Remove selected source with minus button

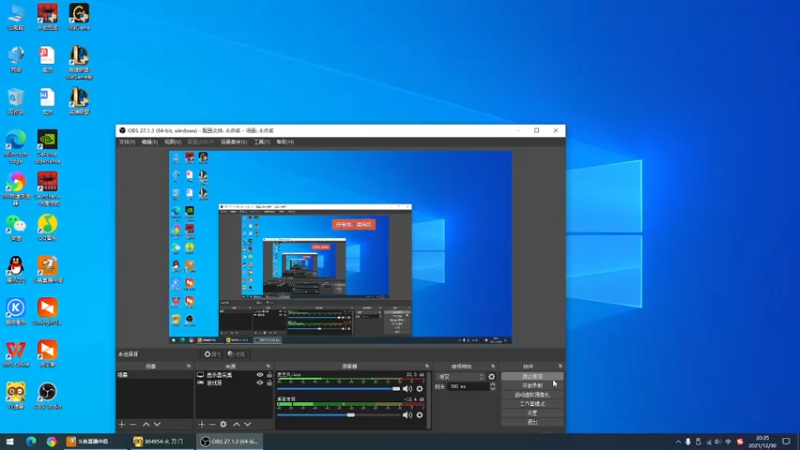(212, 424)
